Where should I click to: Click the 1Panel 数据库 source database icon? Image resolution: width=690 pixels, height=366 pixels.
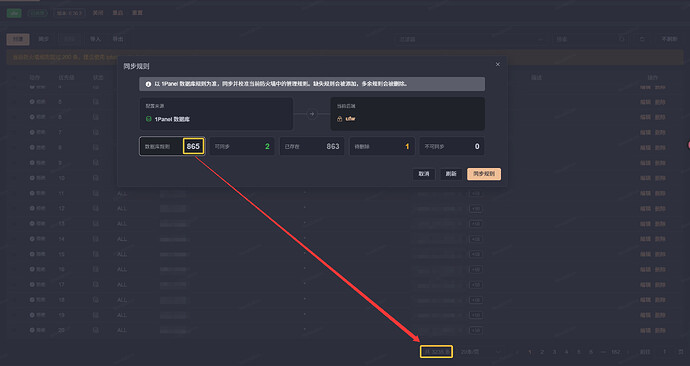pyautogui.click(x=149, y=119)
